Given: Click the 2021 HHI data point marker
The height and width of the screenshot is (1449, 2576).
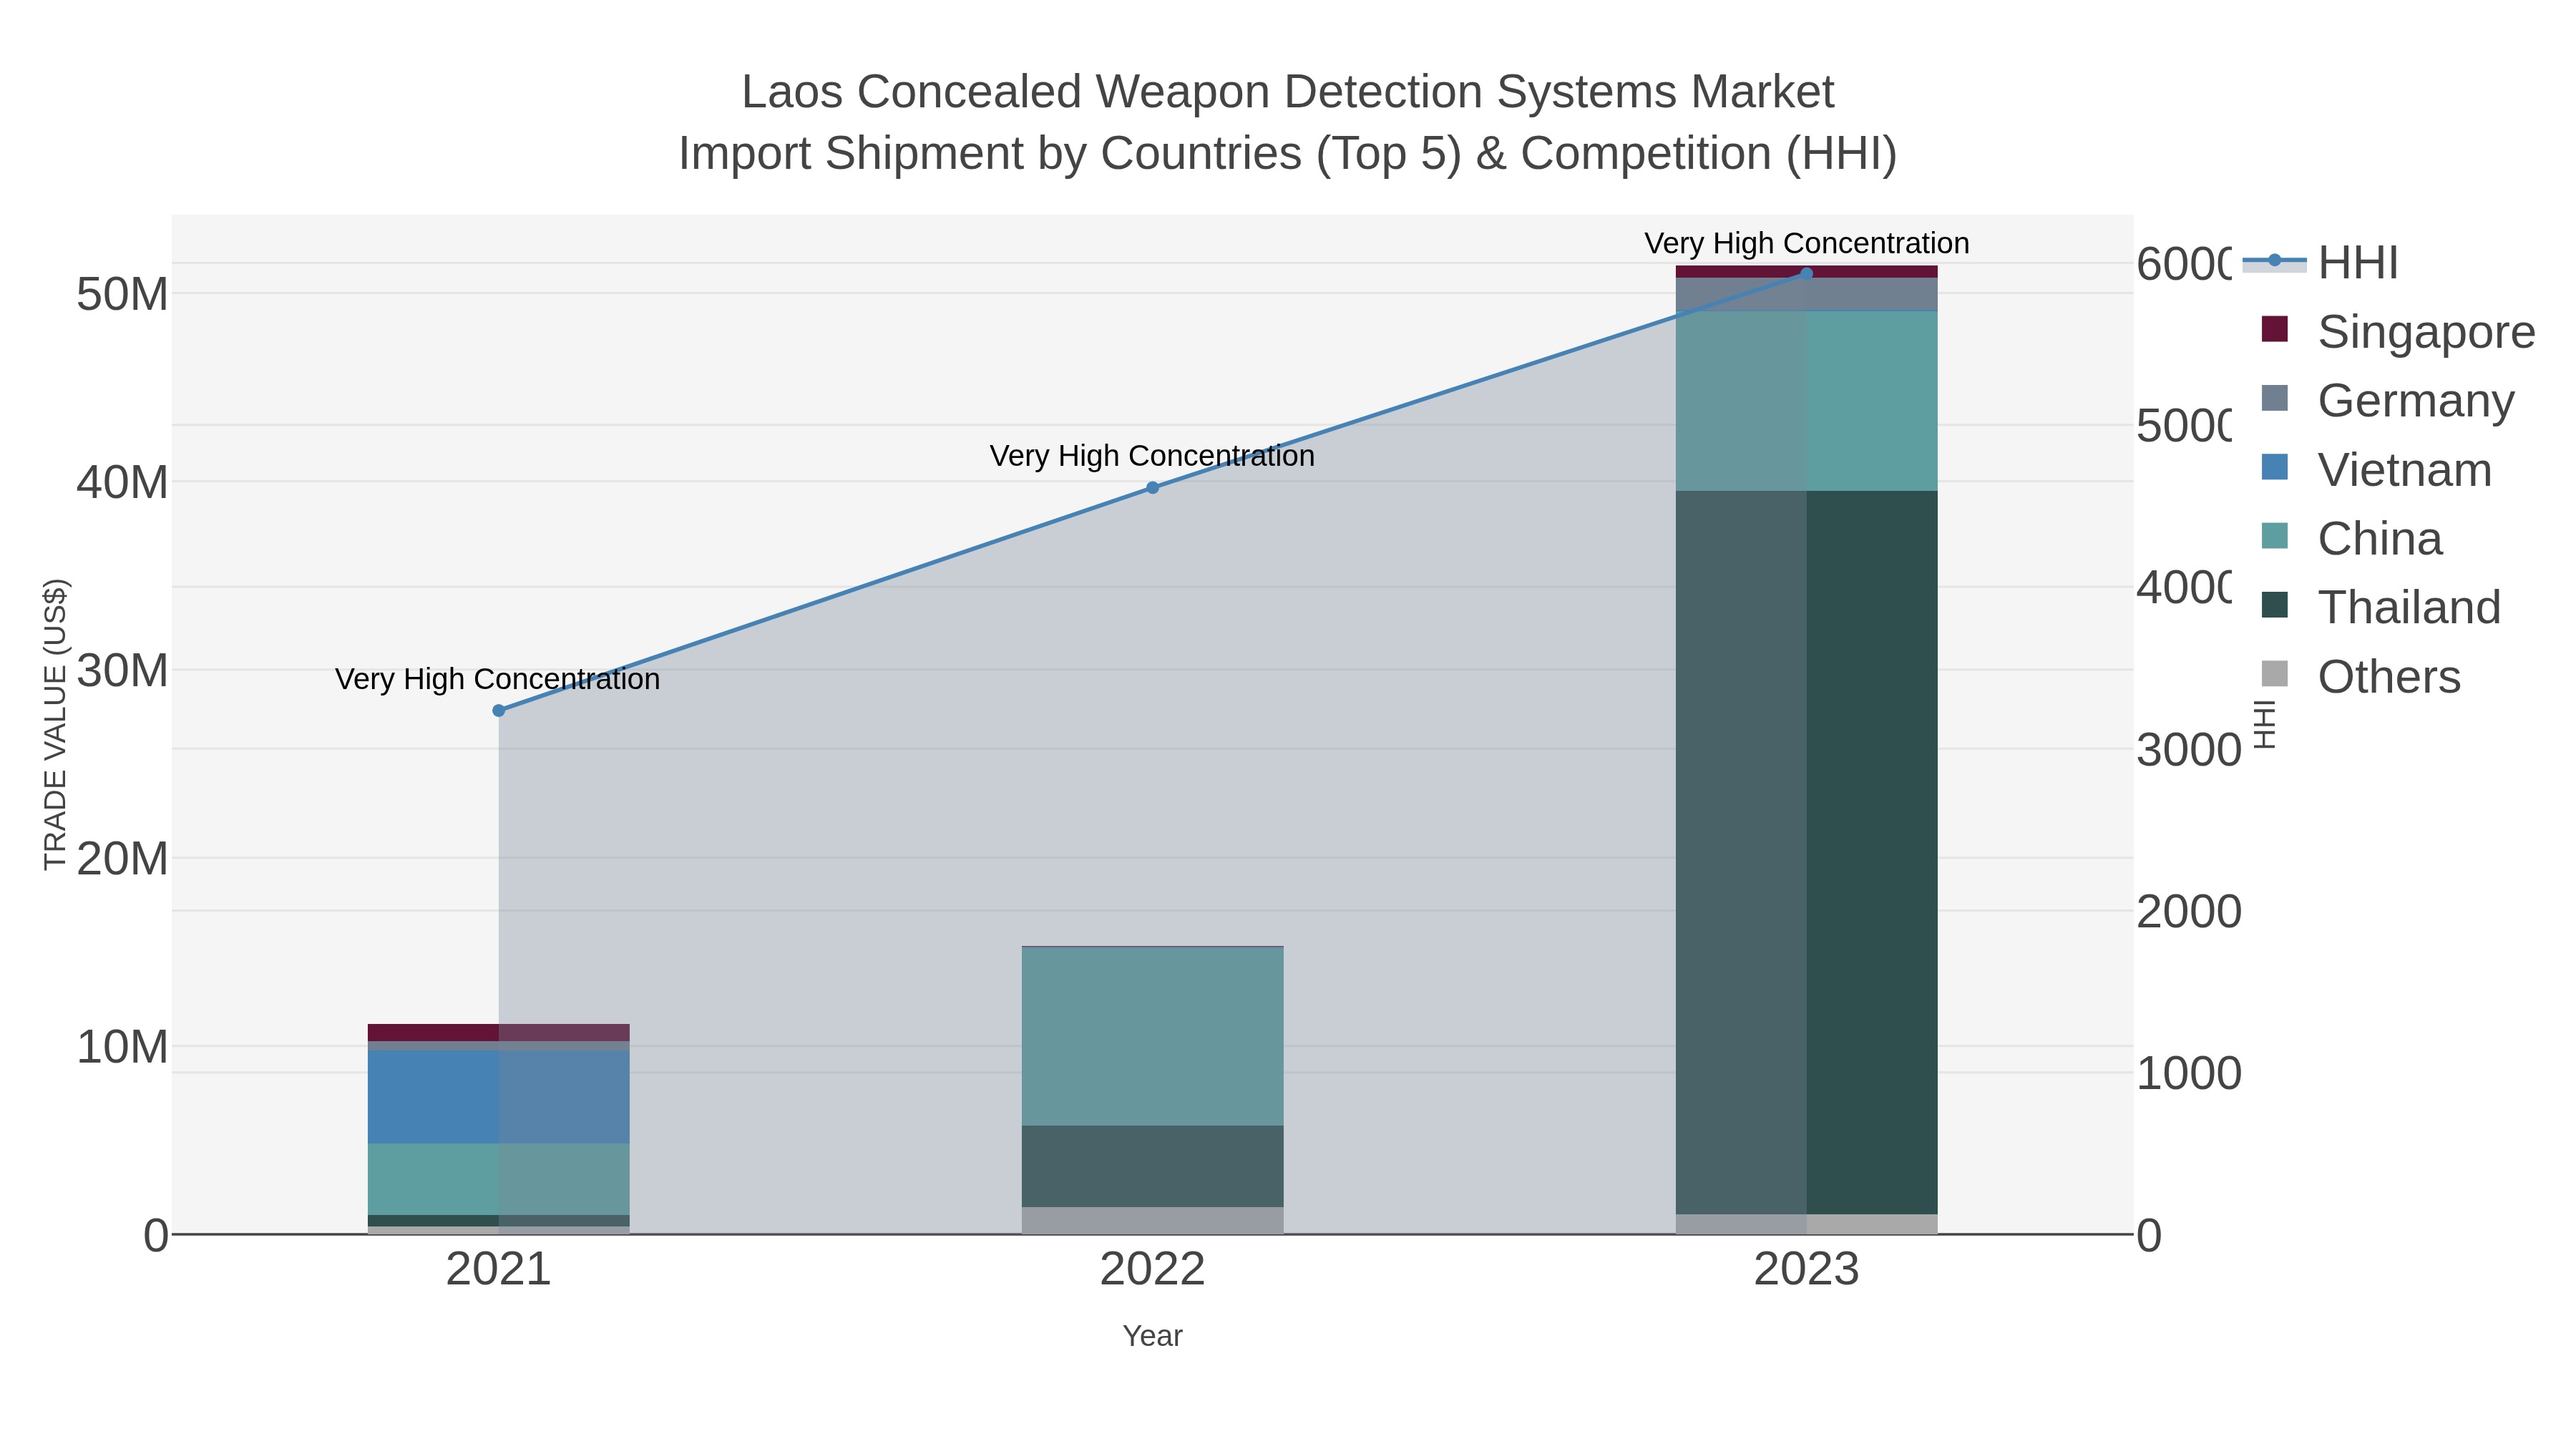Looking at the screenshot, I should coord(499,711).
